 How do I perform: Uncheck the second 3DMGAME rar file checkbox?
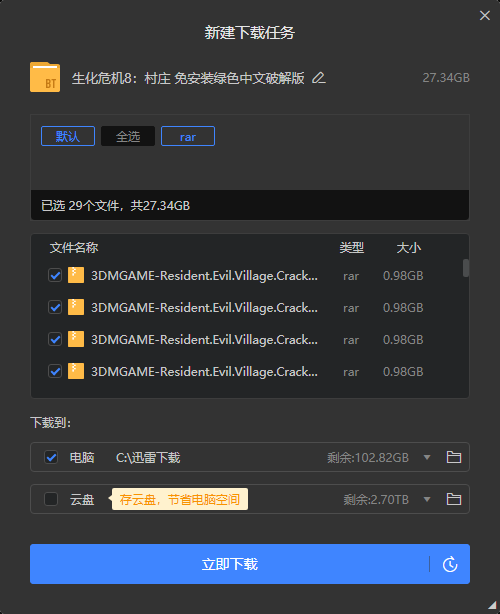coord(55,307)
